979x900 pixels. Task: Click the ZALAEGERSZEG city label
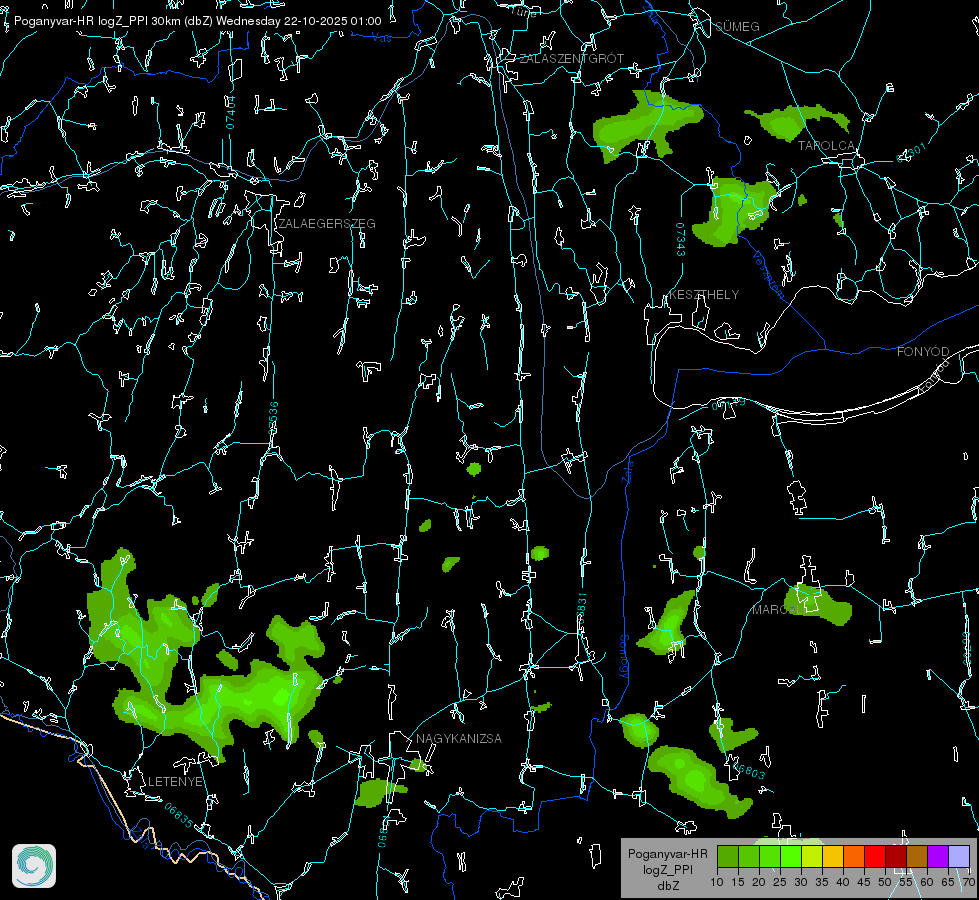click(327, 224)
